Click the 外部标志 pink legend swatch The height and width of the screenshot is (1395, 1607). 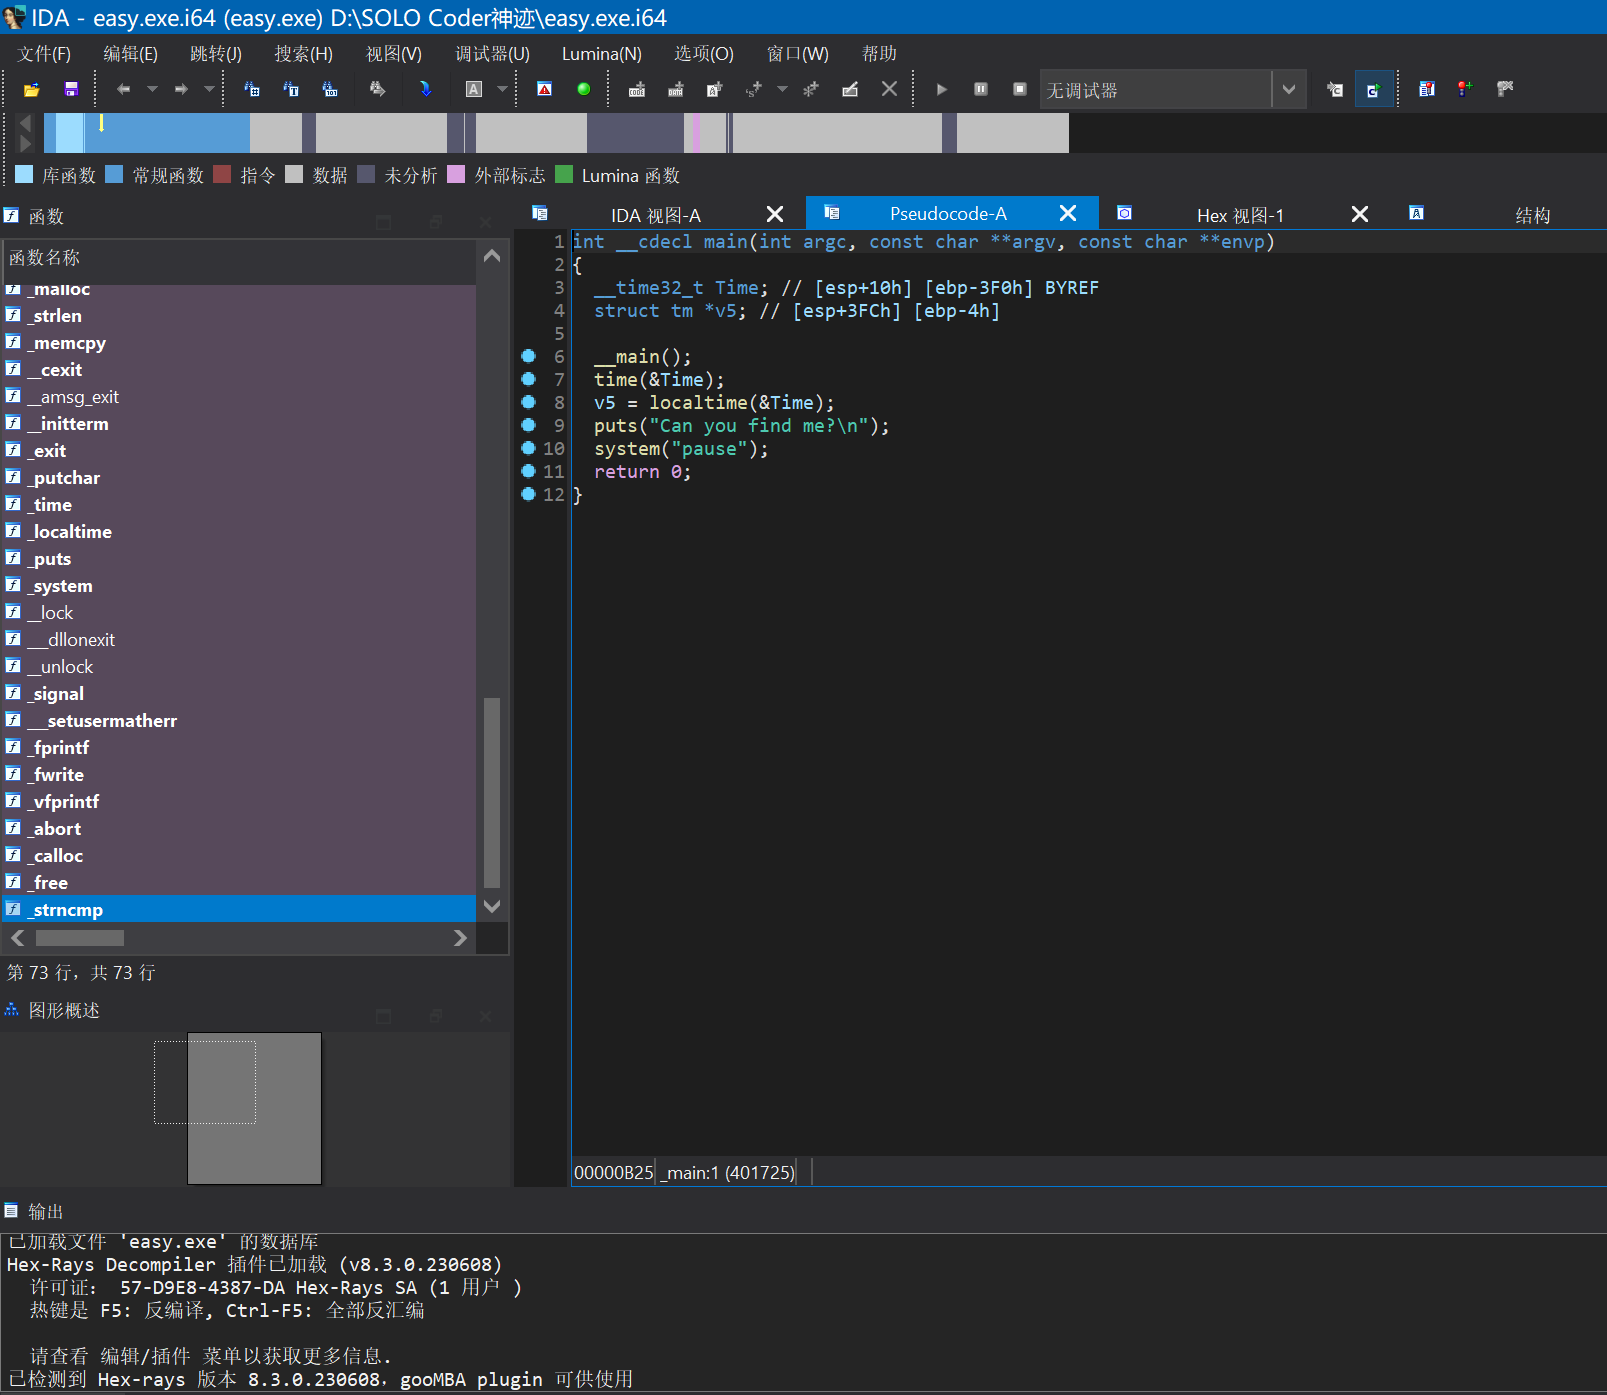coord(457,175)
